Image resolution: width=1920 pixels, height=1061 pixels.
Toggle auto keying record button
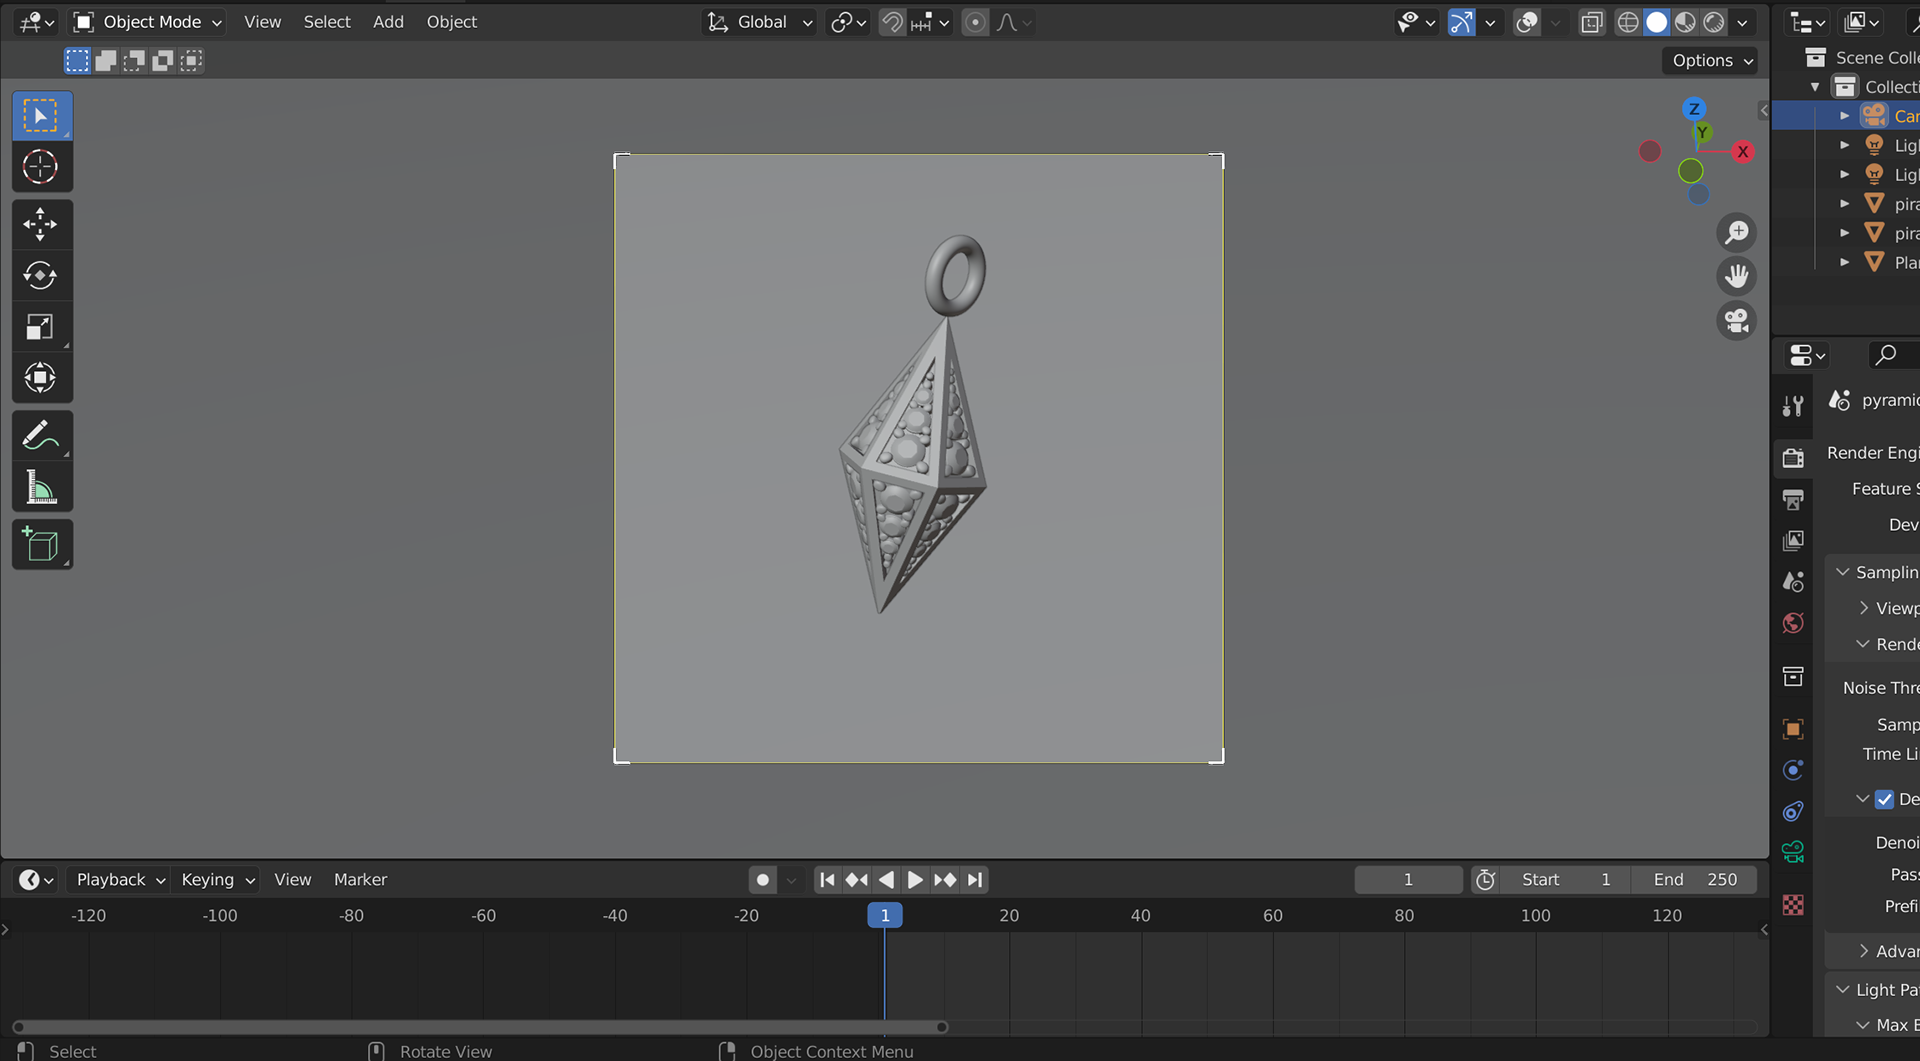coord(763,880)
